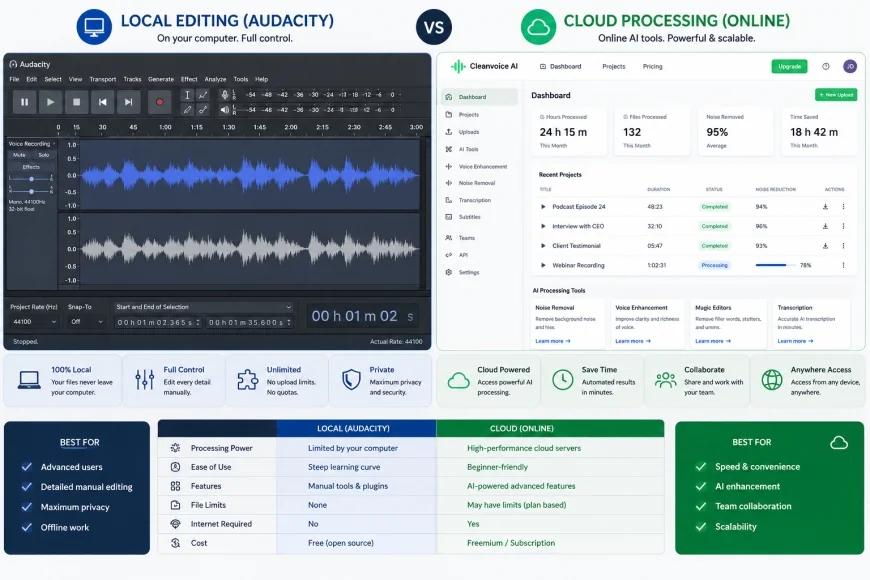This screenshot has width=870, height=580.
Task: Solo the Voice Recording track
Action: (x=44, y=155)
